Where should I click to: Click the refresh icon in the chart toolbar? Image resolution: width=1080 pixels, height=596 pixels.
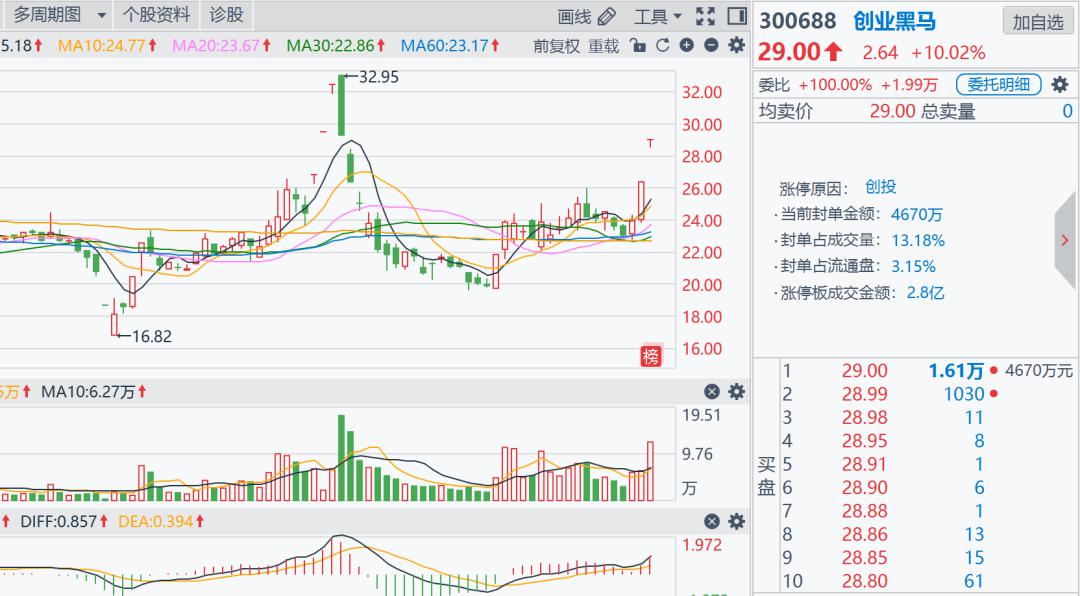pyautogui.click(x=662, y=46)
